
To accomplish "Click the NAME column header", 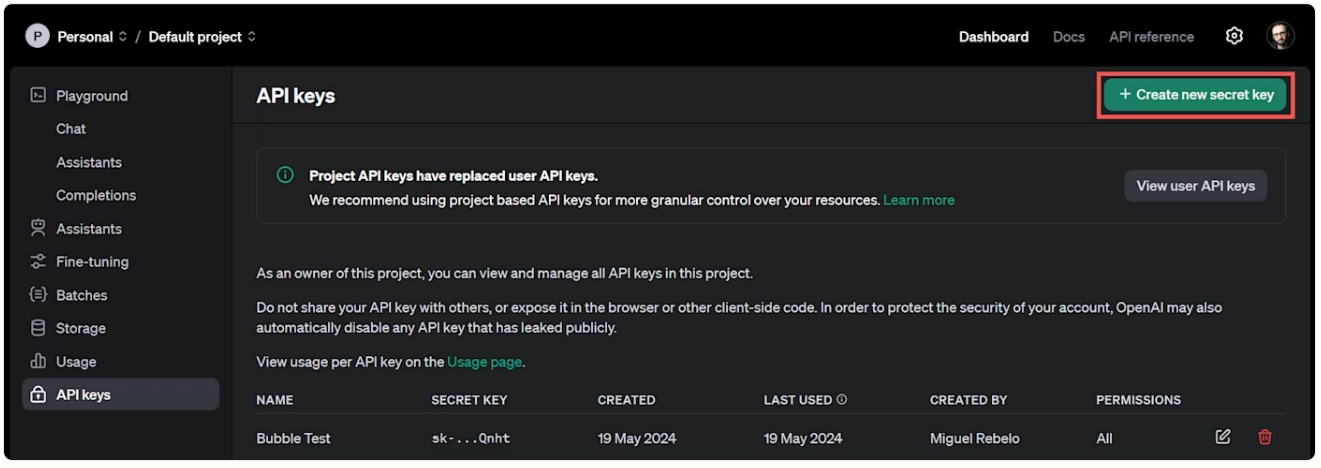I will click(x=275, y=400).
